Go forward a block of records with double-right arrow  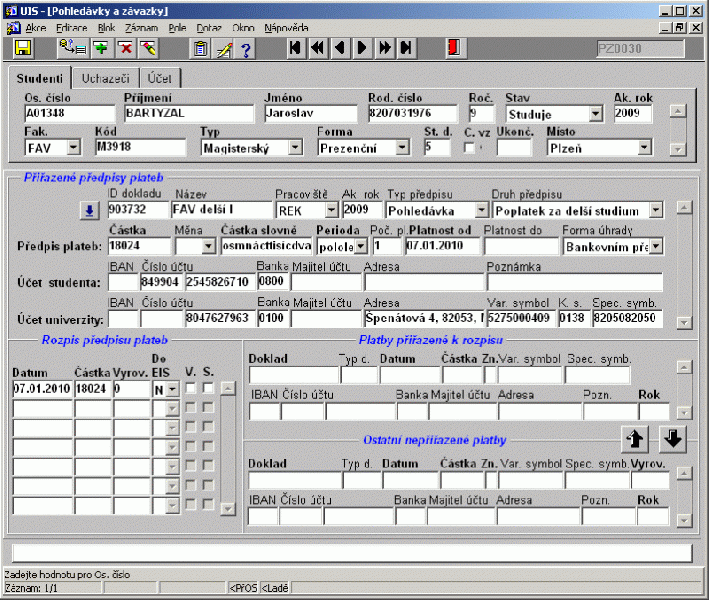point(385,48)
